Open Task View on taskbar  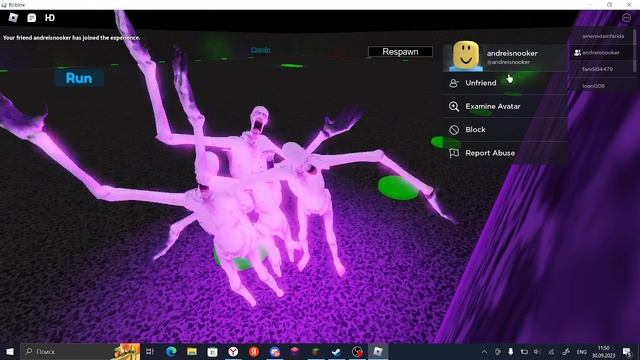(x=150, y=351)
